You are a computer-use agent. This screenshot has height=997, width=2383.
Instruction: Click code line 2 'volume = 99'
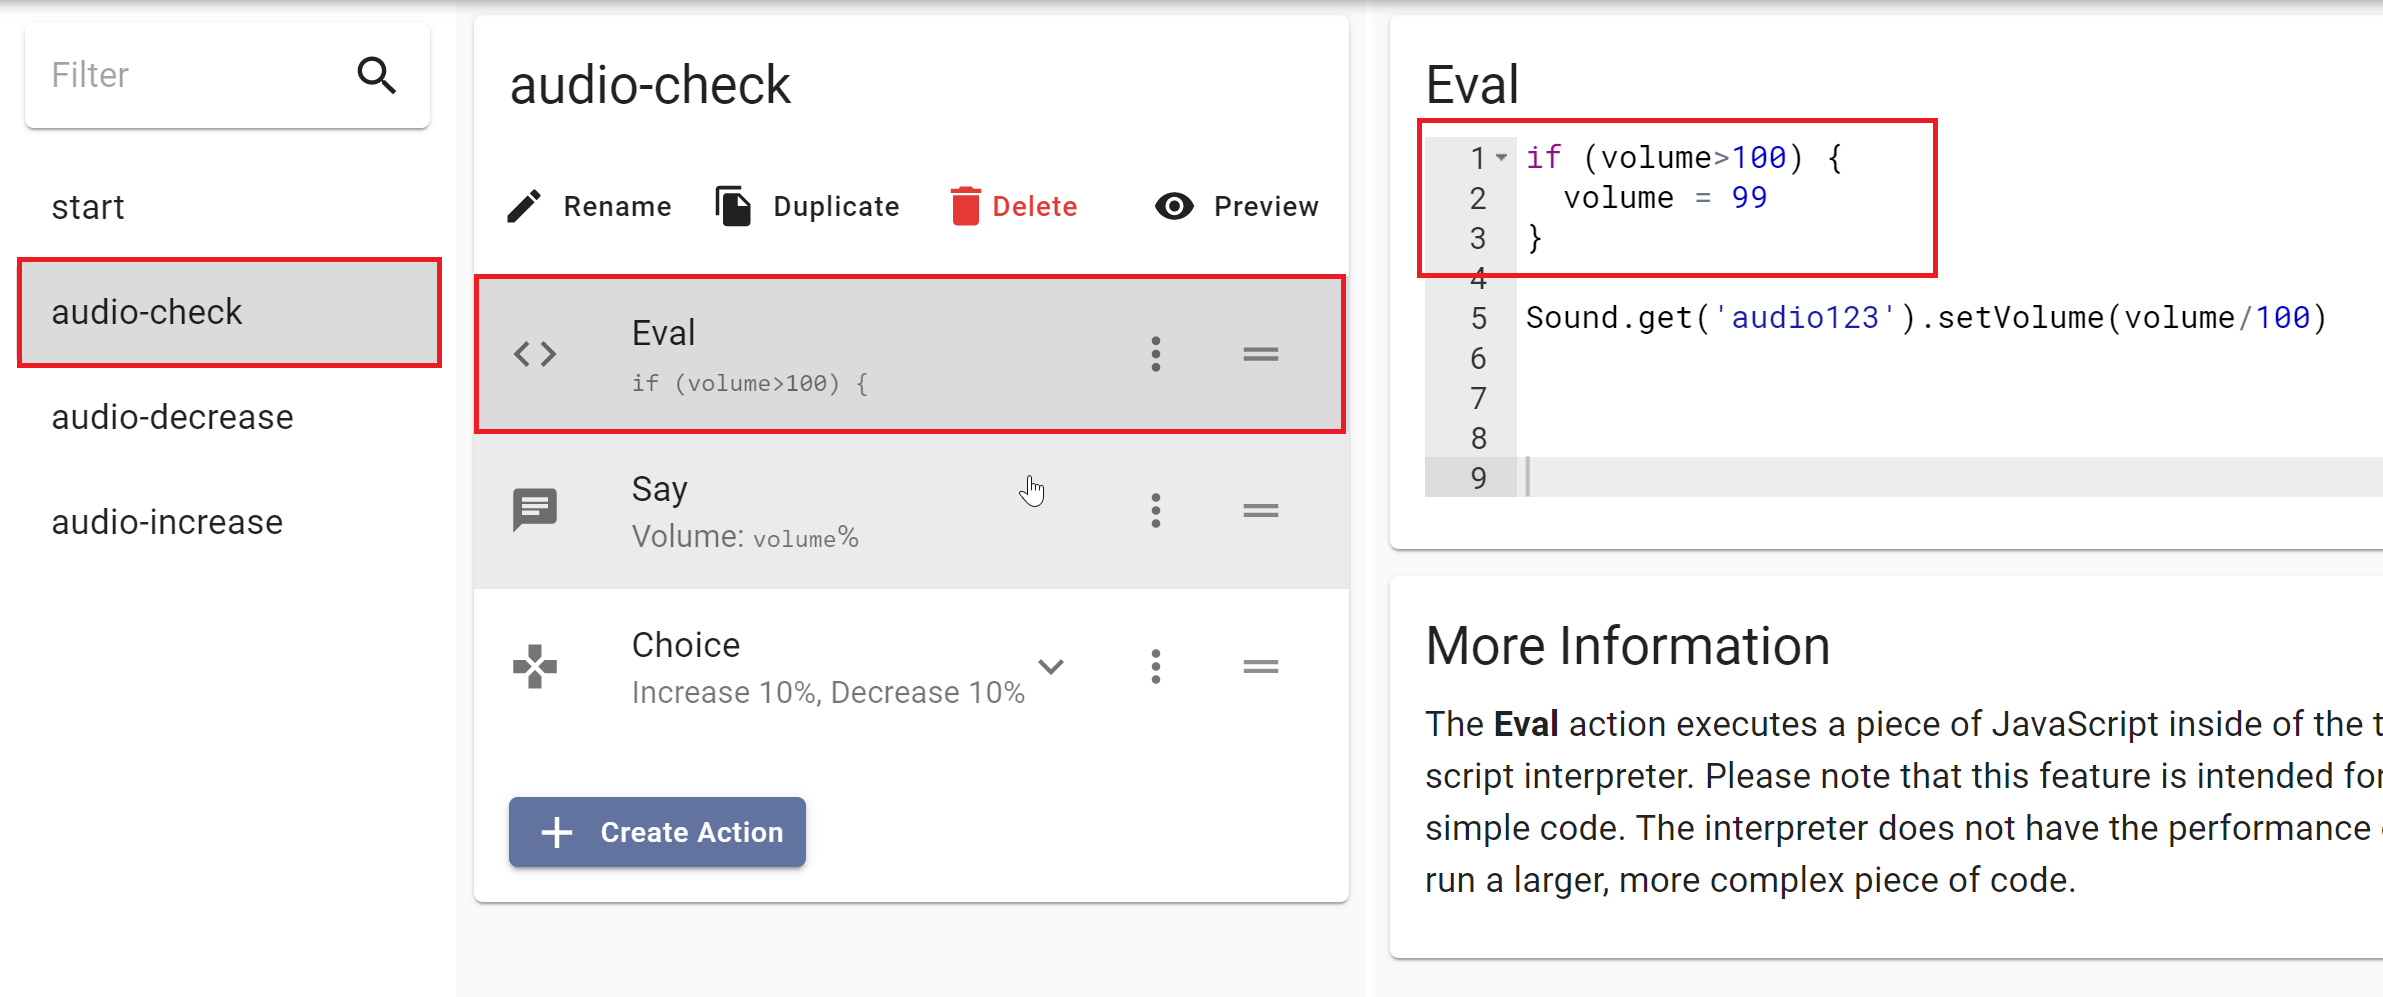click(x=1665, y=198)
